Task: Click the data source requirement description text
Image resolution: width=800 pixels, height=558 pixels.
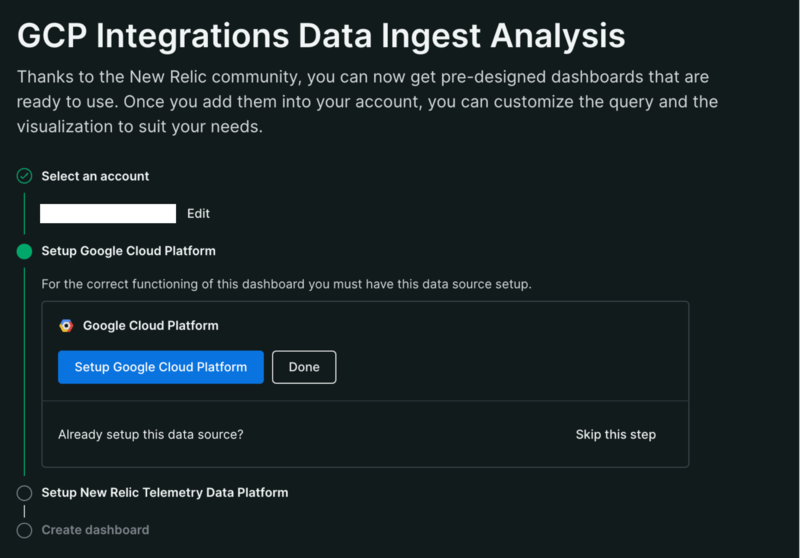Action: coord(286,284)
